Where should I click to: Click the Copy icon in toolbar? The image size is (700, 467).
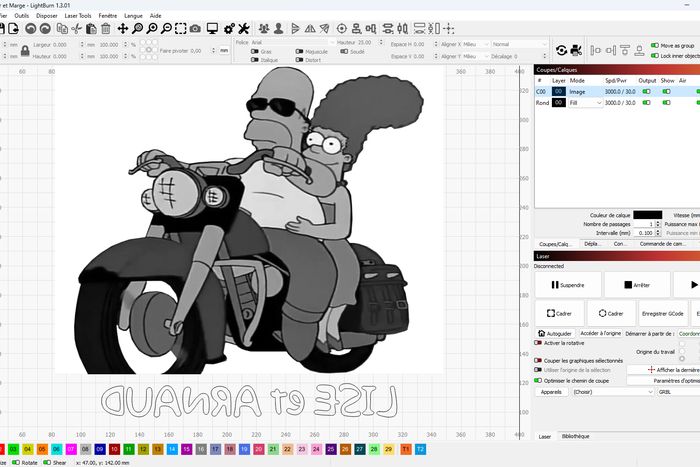(62, 29)
